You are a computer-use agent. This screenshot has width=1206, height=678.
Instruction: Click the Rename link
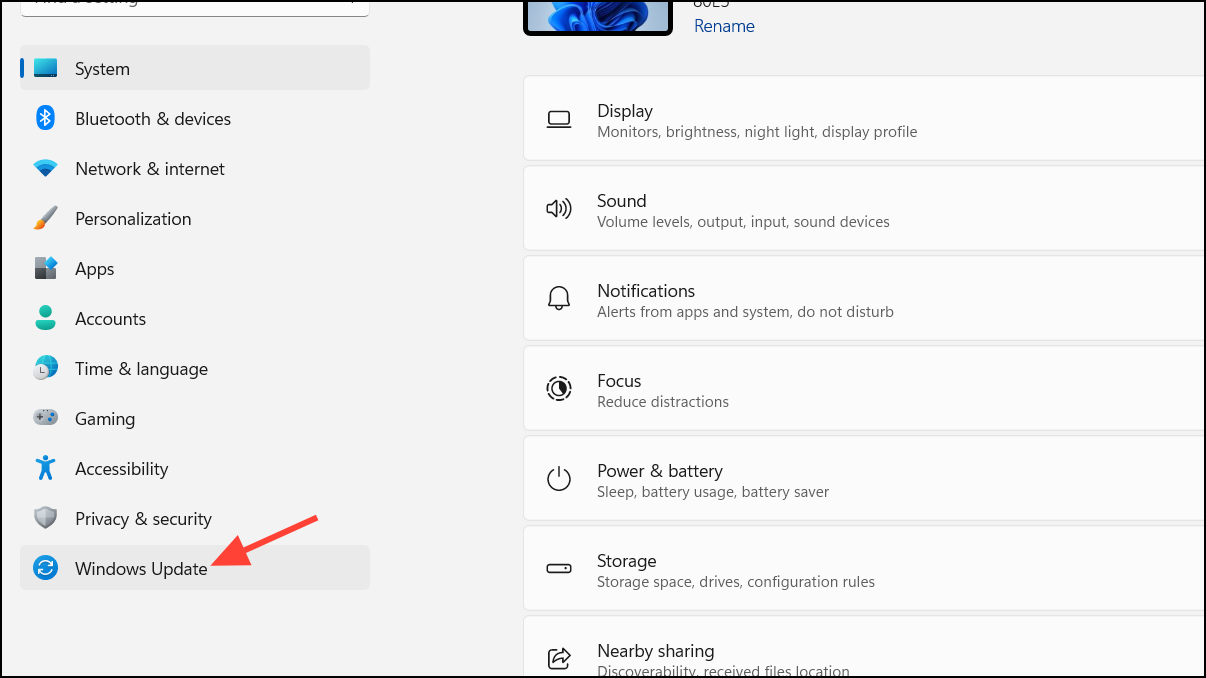click(x=724, y=26)
